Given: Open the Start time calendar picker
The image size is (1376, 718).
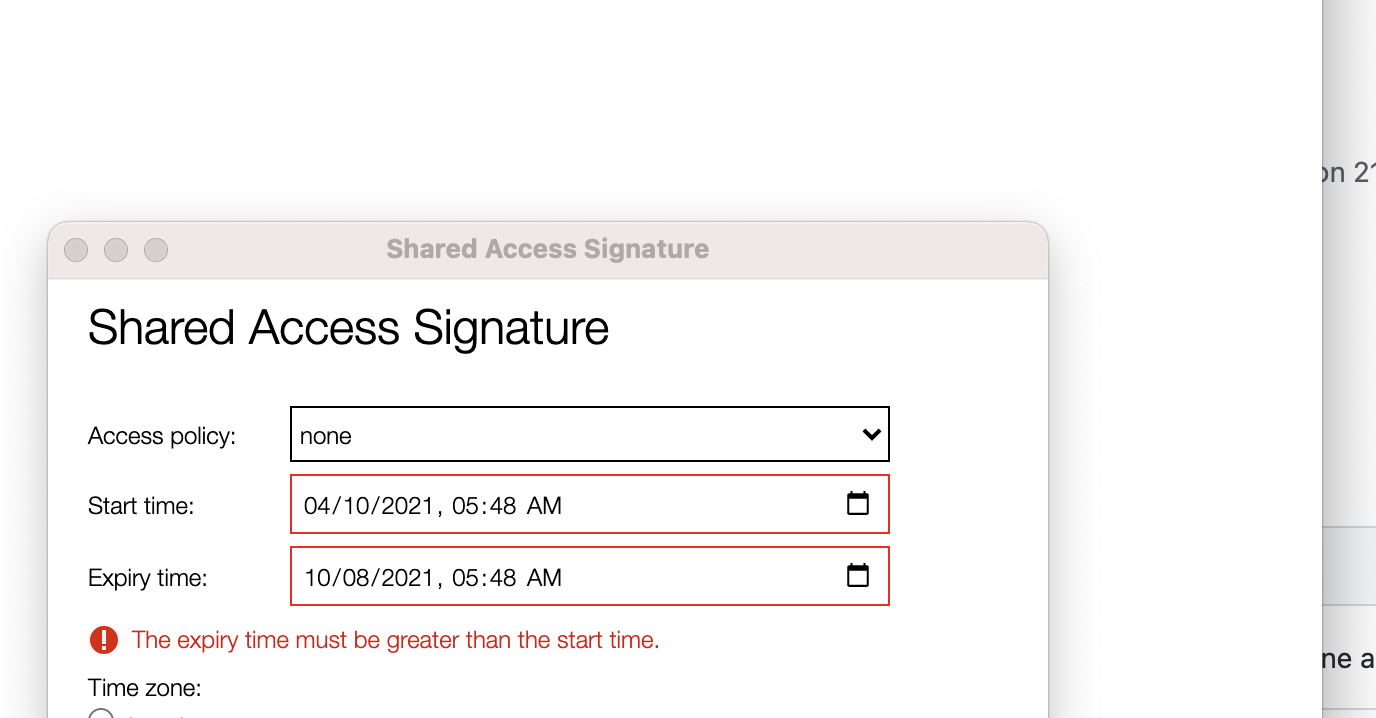Looking at the screenshot, I should (858, 504).
